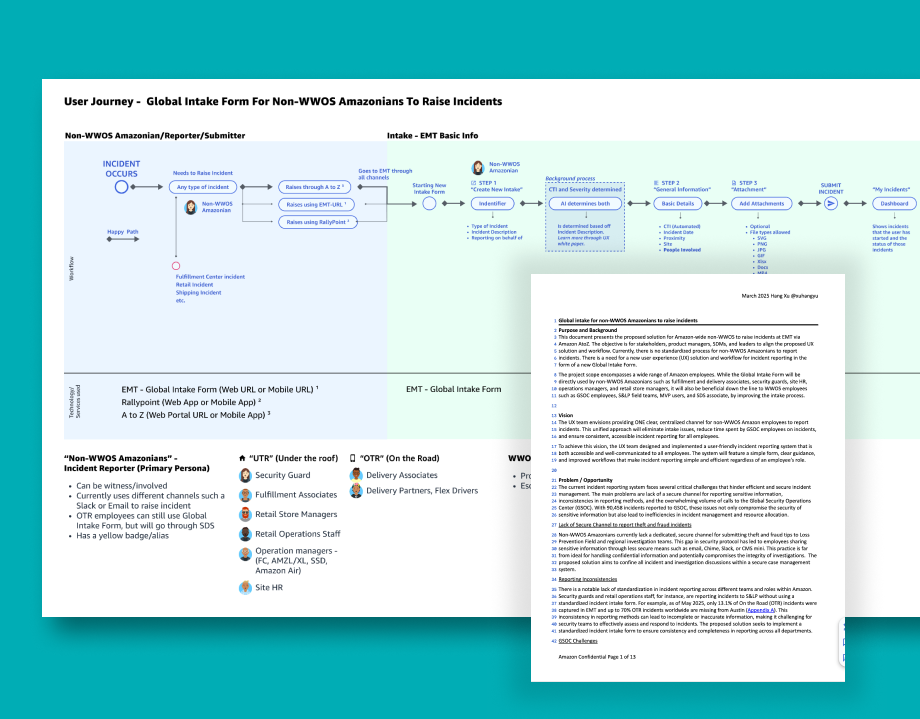This screenshot has height=719, width=920.
Task: Click the Step 3 attachment file icon
Action: 734,183
